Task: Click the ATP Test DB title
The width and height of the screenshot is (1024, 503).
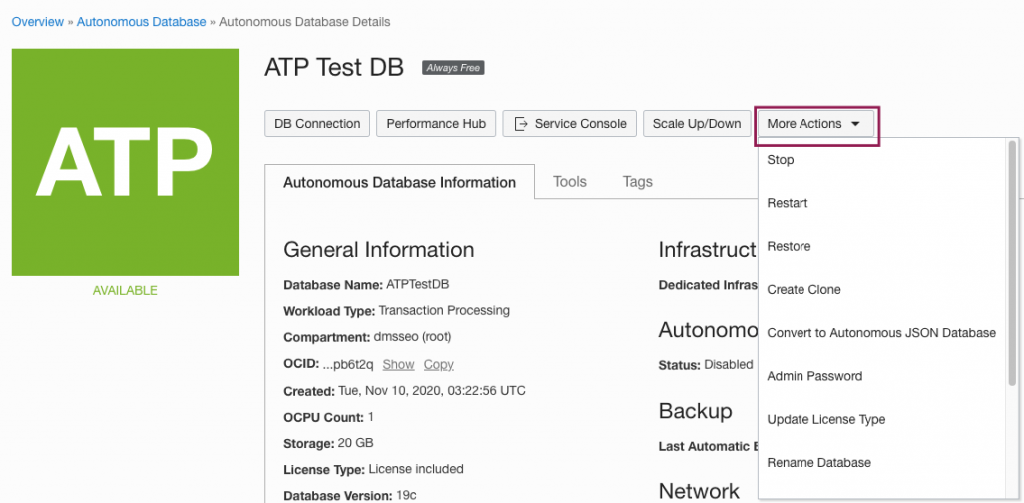Action: tap(334, 67)
